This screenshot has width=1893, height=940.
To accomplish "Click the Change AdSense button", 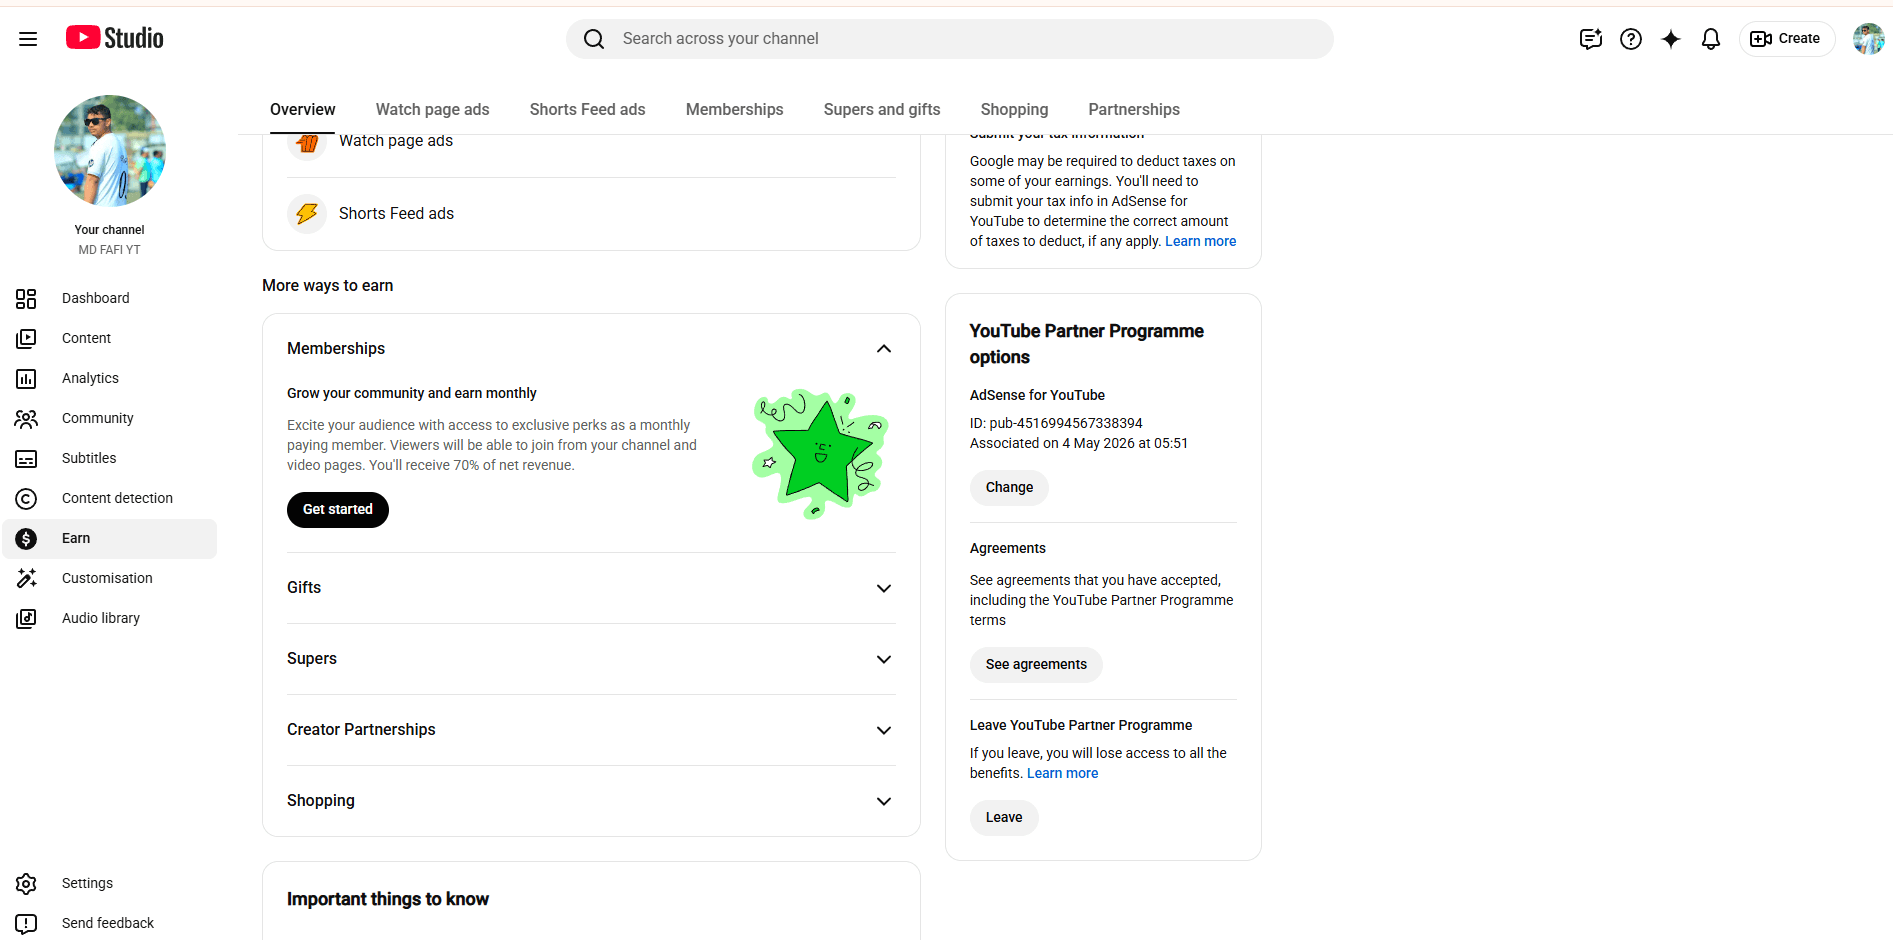I will pos(1009,488).
